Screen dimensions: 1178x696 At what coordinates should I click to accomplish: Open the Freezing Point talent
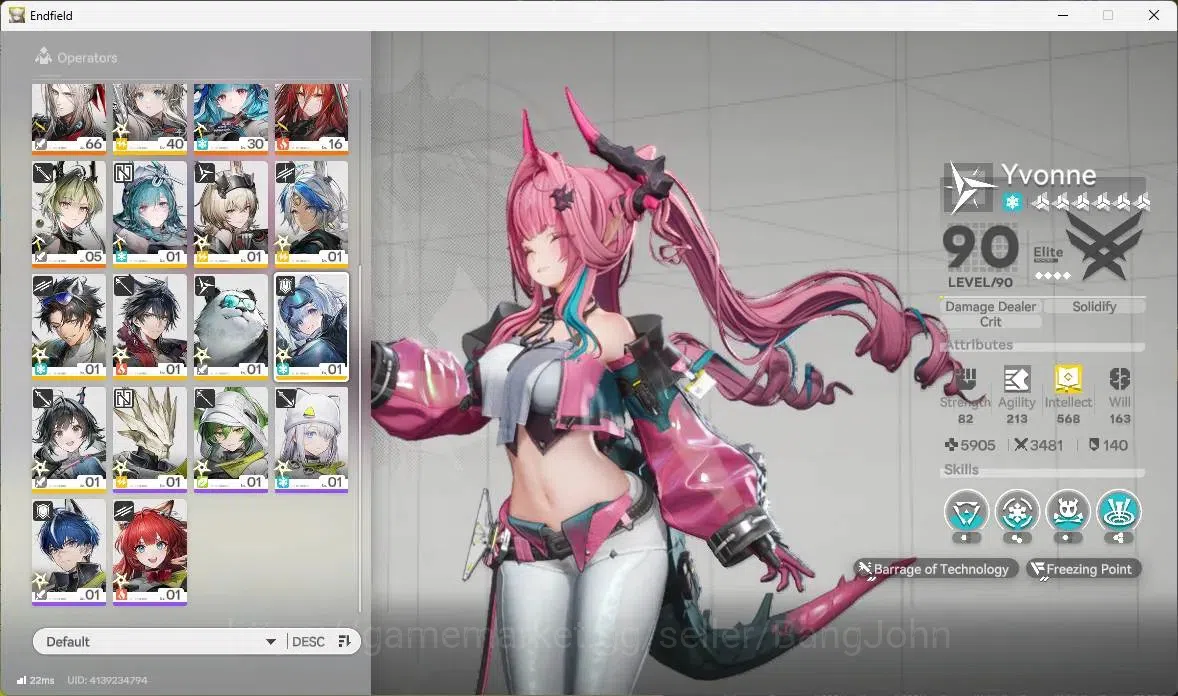(1083, 569)
